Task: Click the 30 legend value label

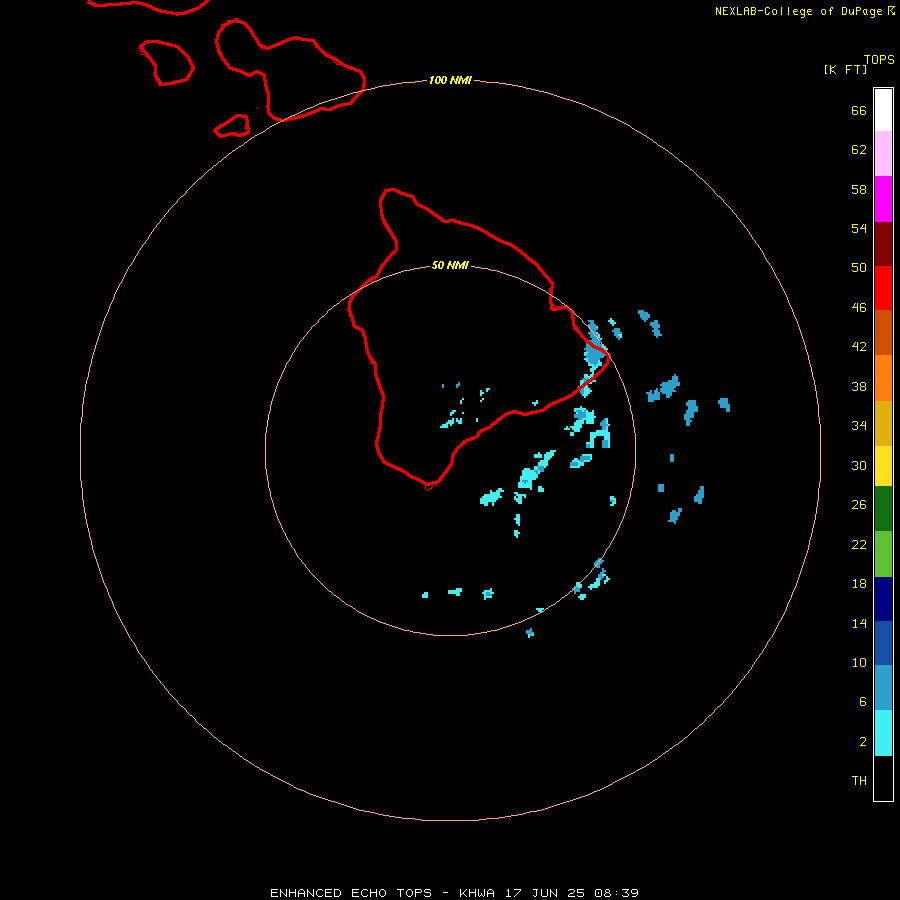Action: click(x=859, y=465)
